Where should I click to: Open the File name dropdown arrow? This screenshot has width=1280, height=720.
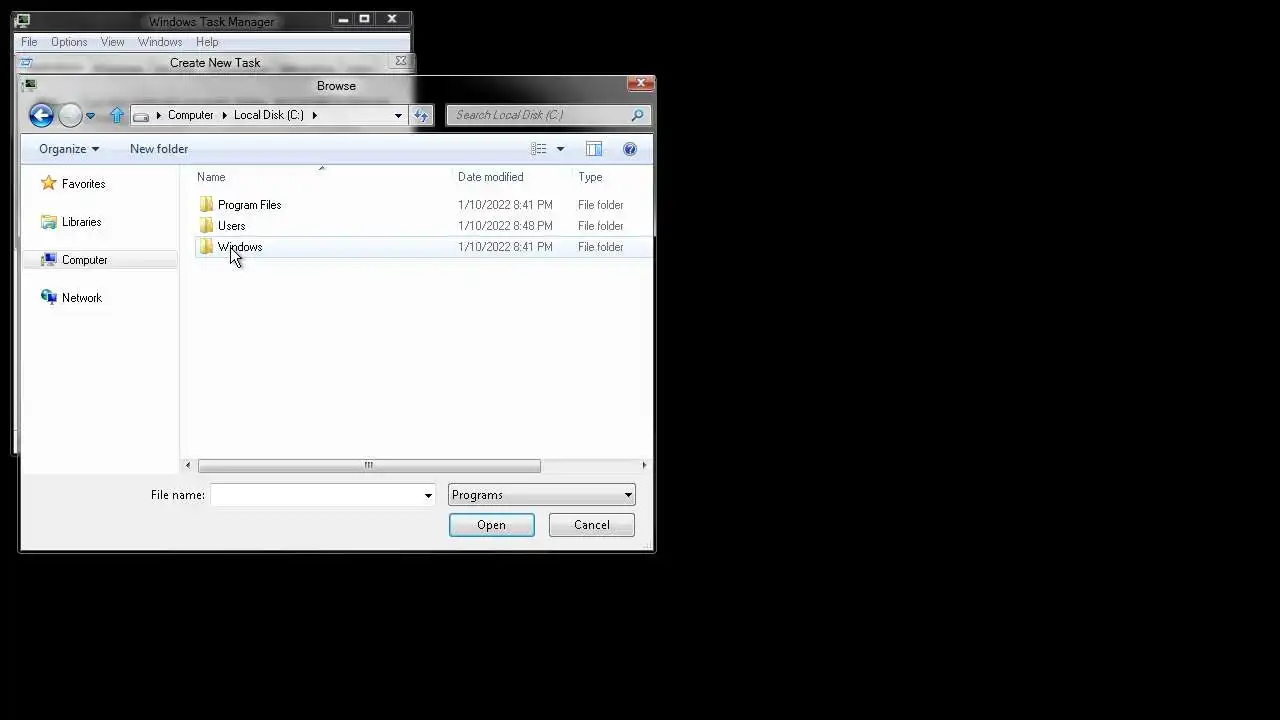tap(428, 495)
